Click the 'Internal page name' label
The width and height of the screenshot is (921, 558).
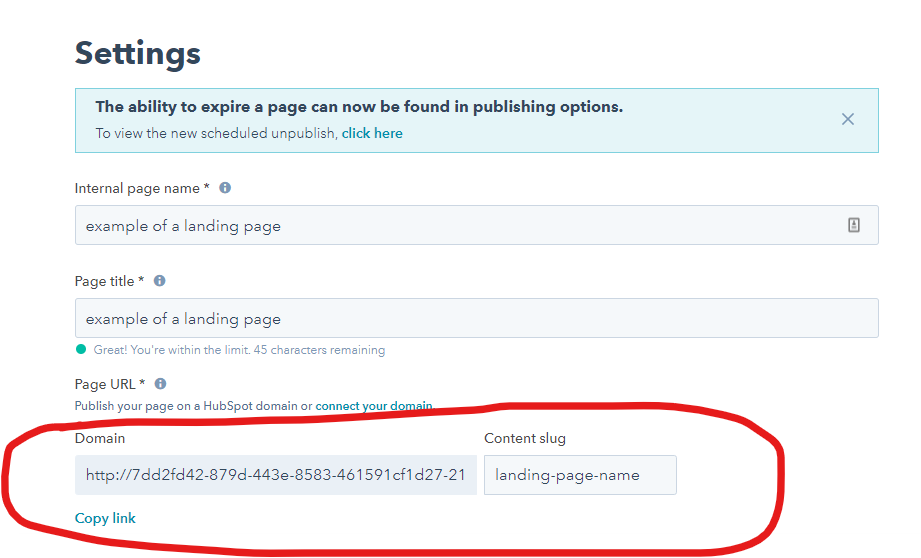point(142,189)
